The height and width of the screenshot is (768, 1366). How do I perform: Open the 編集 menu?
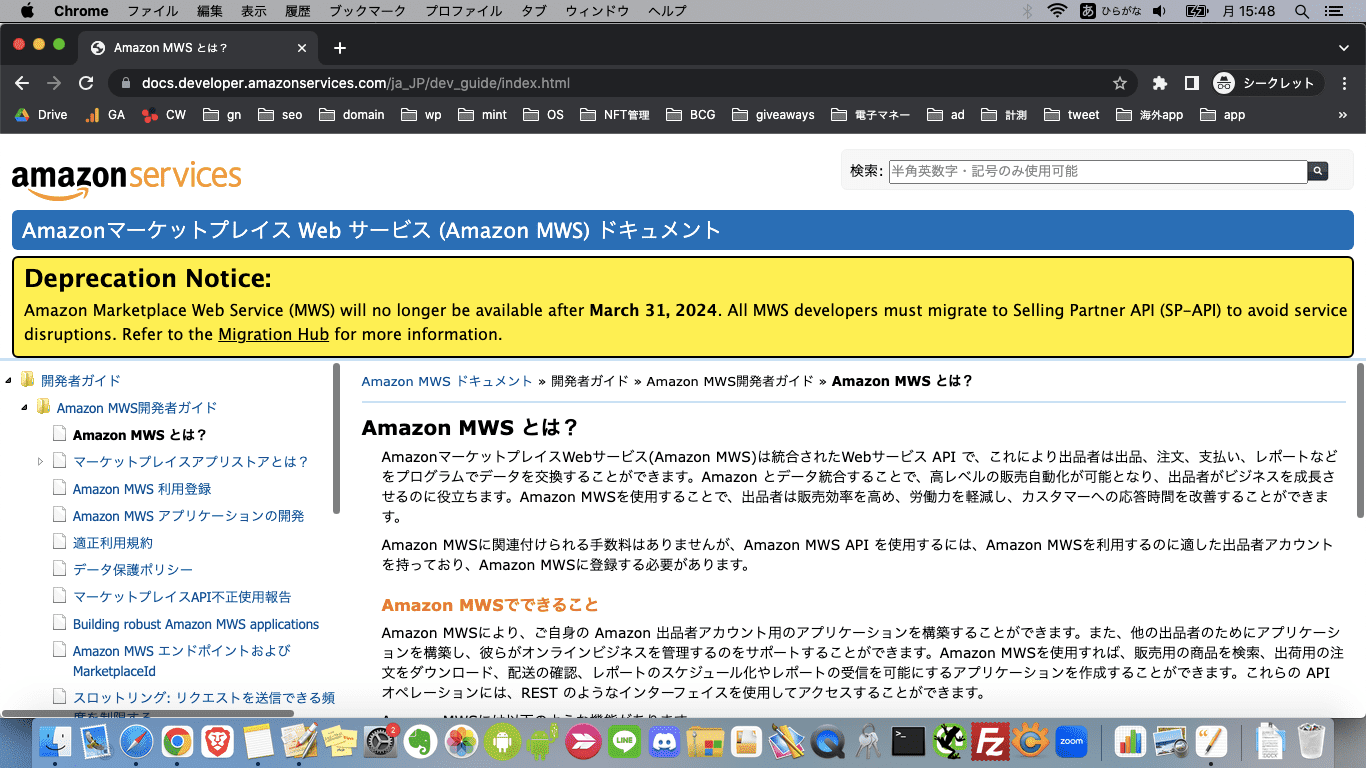click(x=210, y=11)
